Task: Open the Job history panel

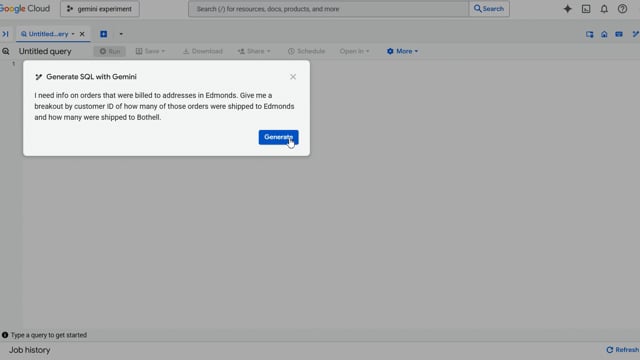Action: [30, 350]
